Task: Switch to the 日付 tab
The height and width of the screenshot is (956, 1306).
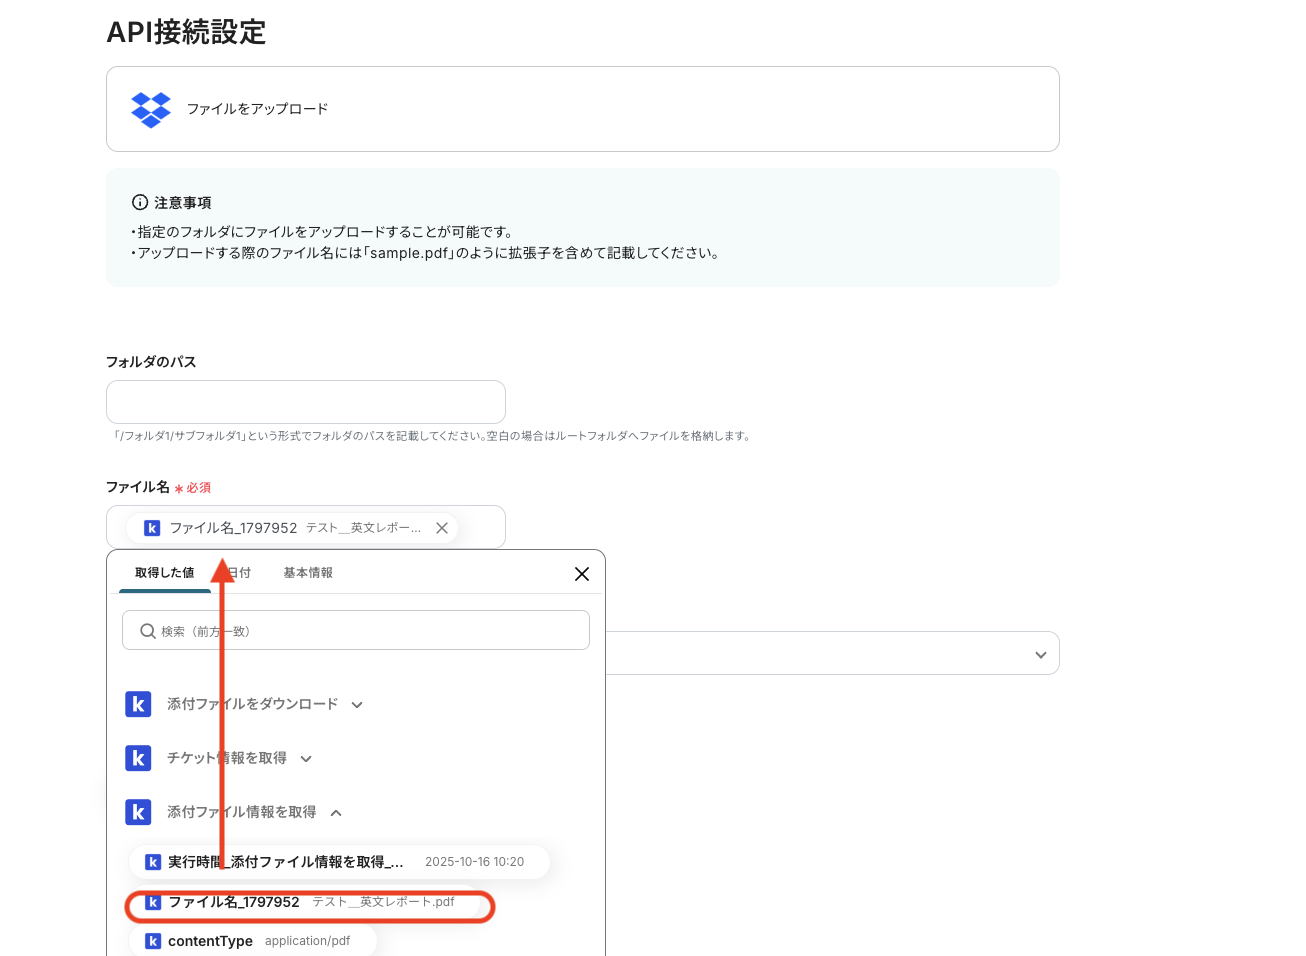Action: click(x=238, y=572)
